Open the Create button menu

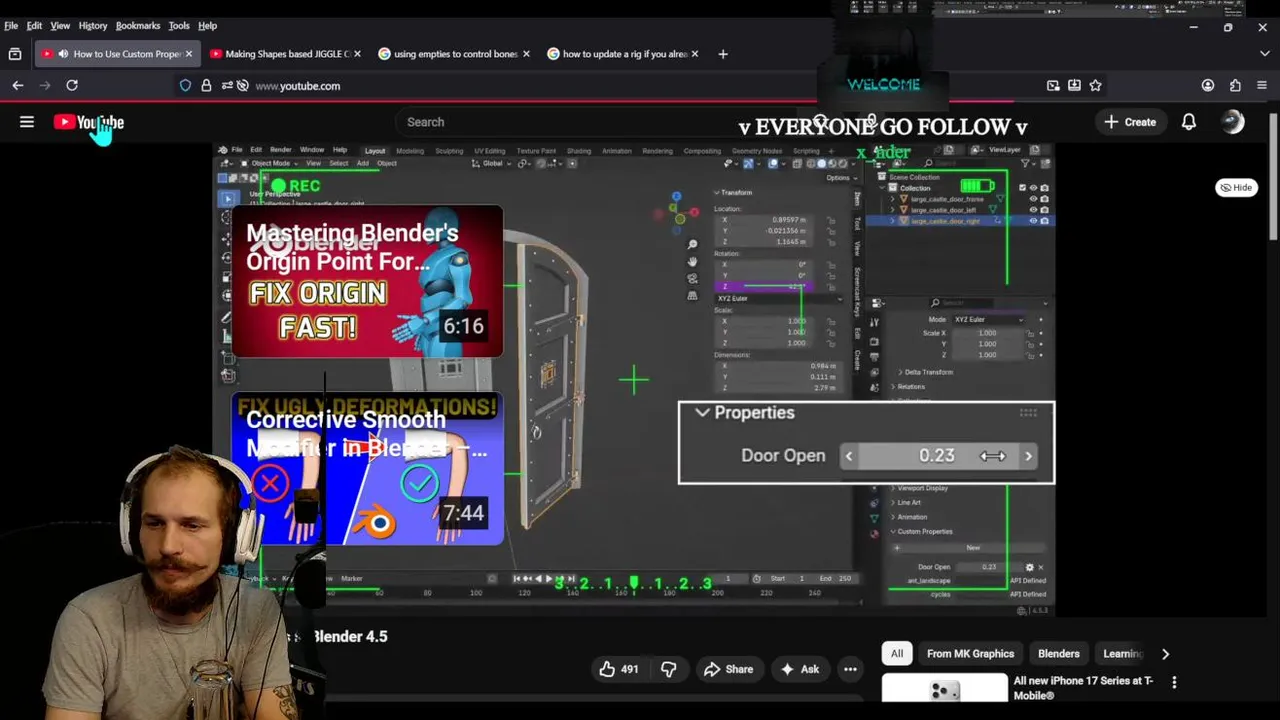coord(1130,122)
